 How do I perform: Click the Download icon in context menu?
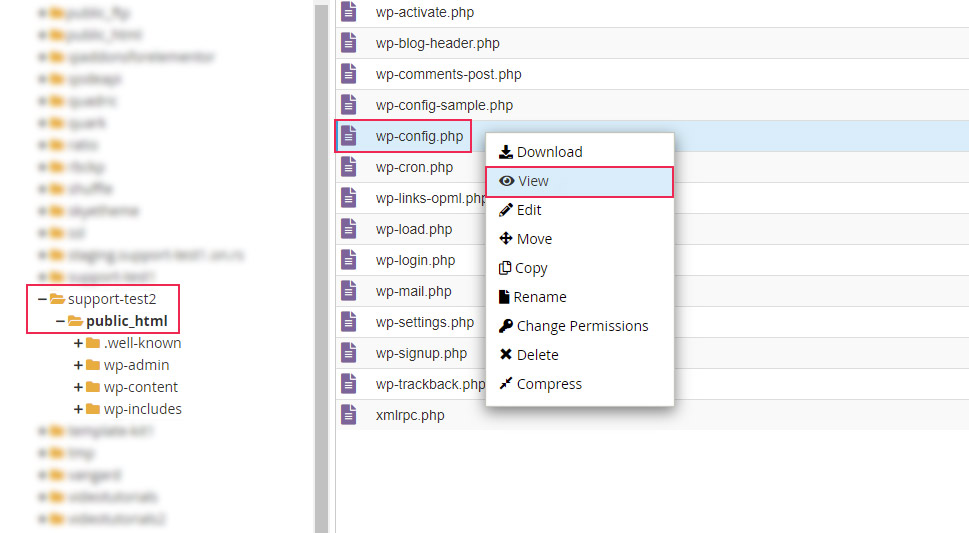pos(506,151)
